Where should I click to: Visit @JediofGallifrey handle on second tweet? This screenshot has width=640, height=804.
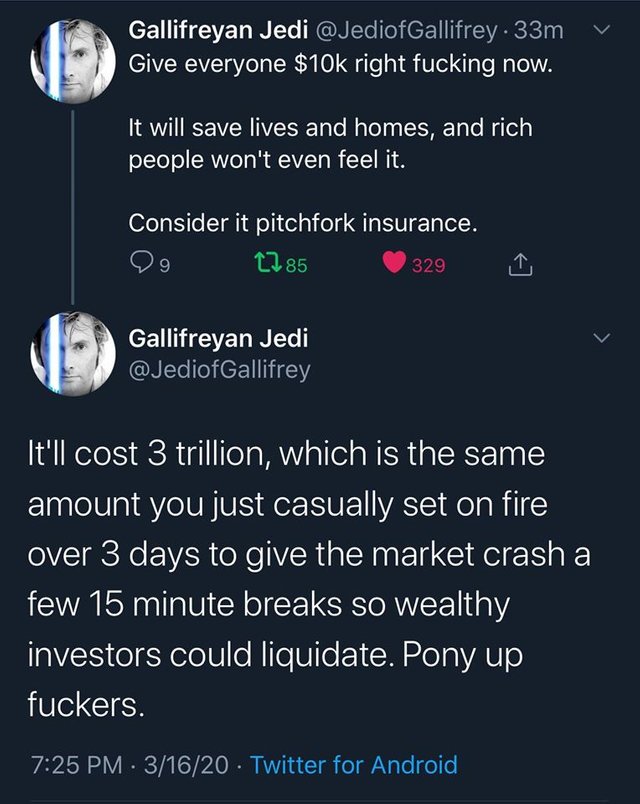[220, 370]
